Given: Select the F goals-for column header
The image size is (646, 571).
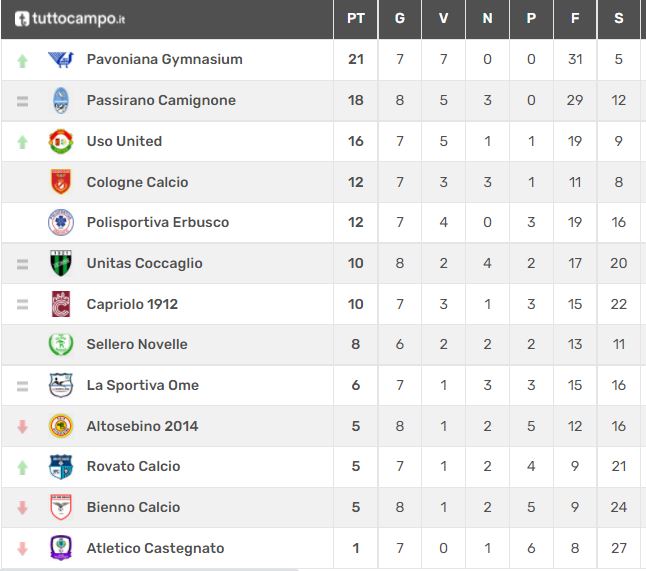Looking at the screenshot, I should [x=575, y=19].
